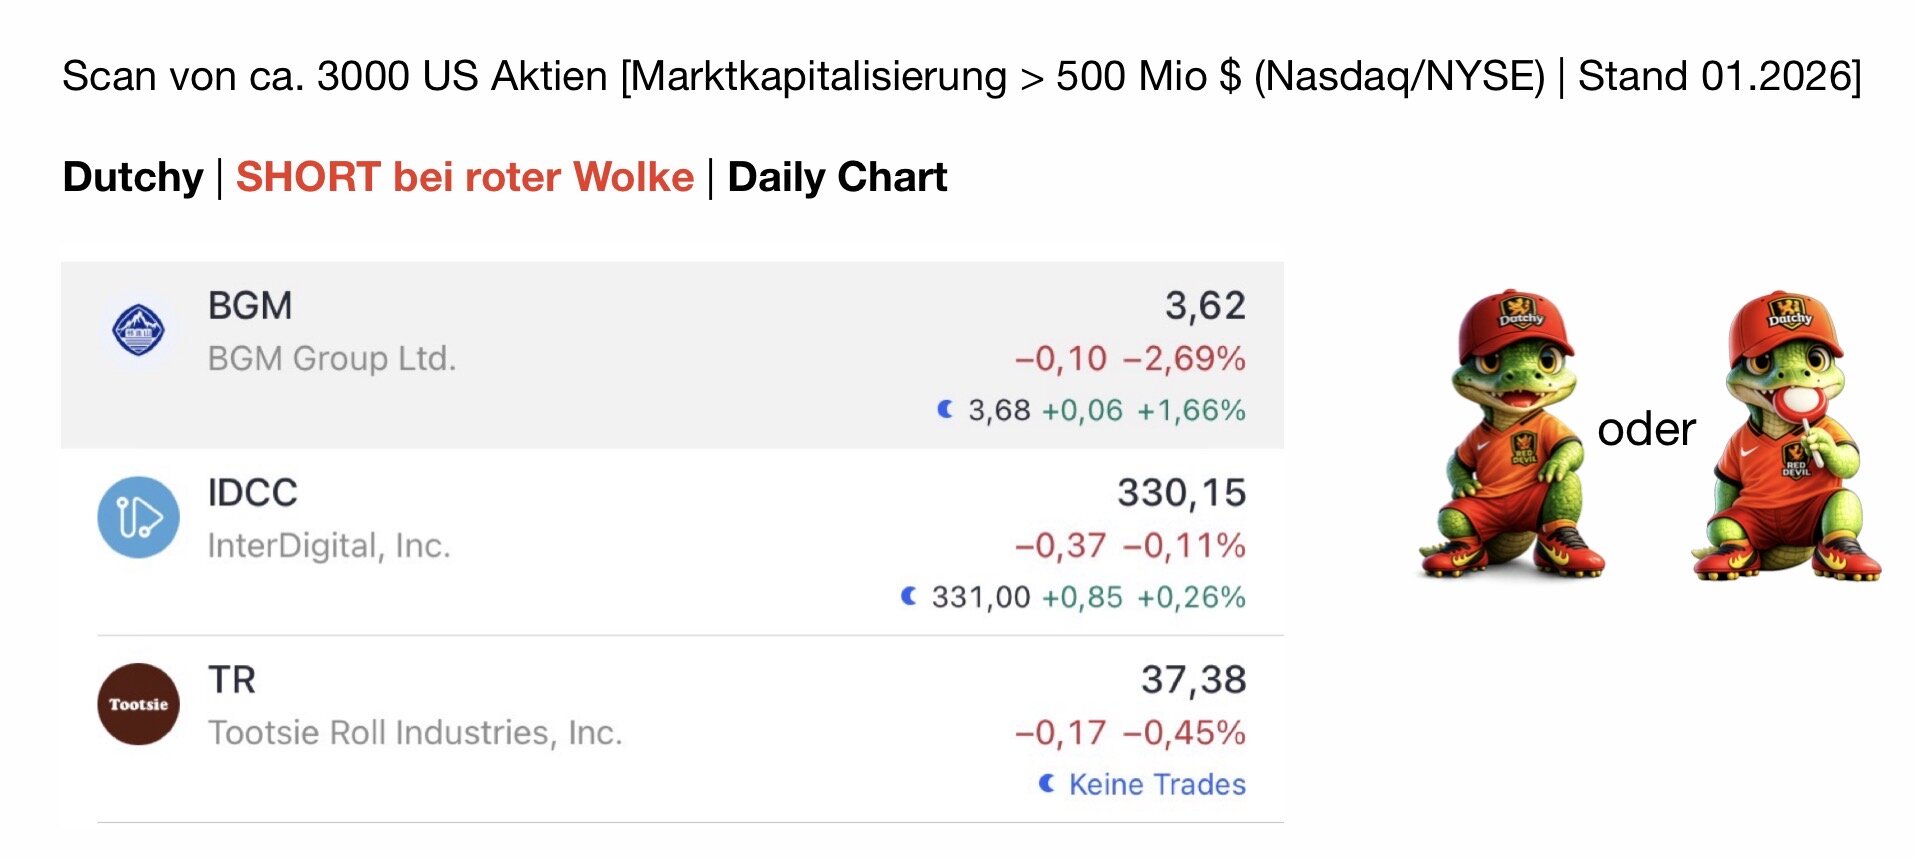Click the red SHORT bei roter Wolke heading
Viewport: 1917px width, 859px height.
tap(465, 177)
